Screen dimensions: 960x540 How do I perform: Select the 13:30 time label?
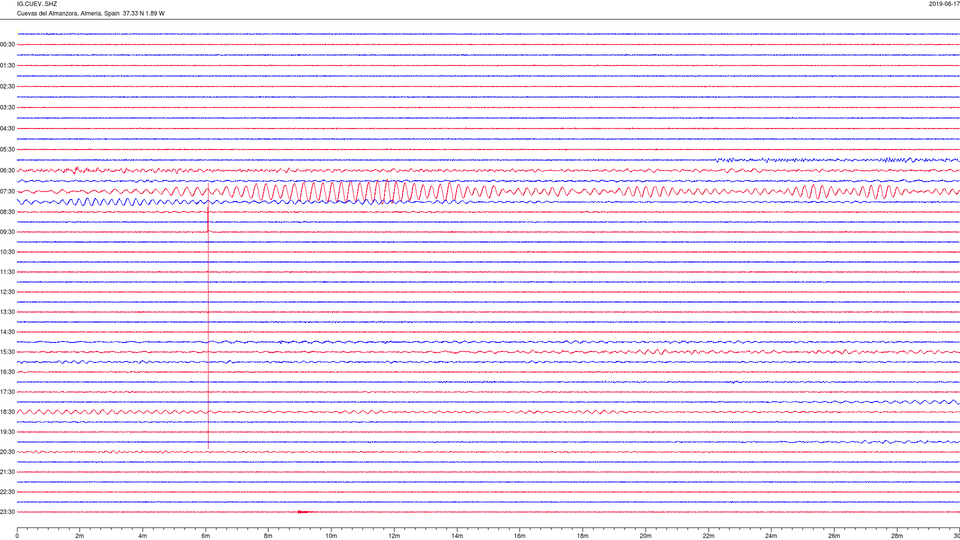pyautogui.click(x=7, y=312)
